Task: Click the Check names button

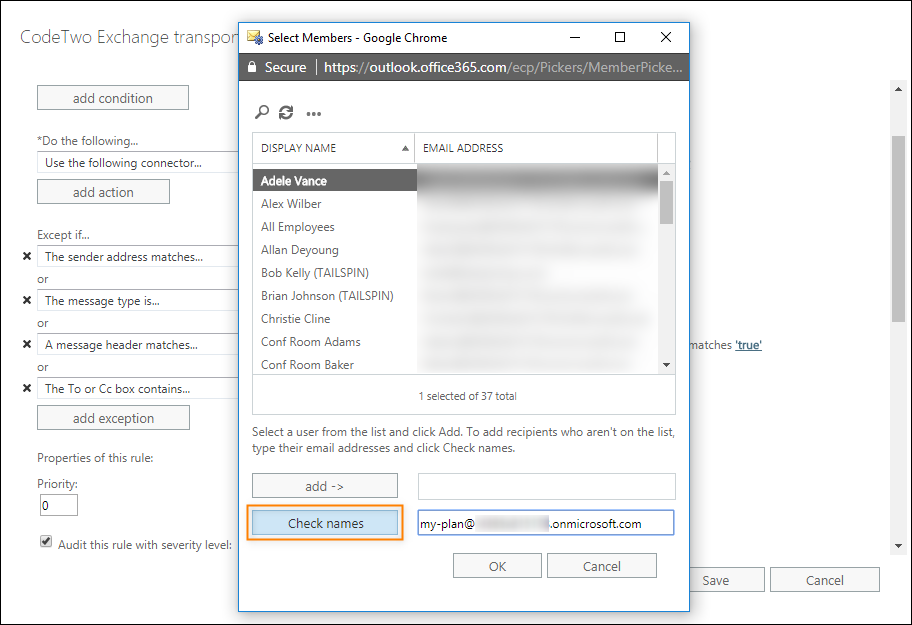Action: tap(324, 522)
